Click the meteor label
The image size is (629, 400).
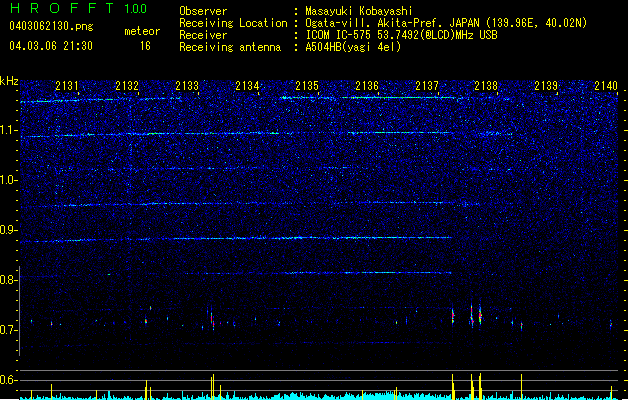tap(142, 31)
